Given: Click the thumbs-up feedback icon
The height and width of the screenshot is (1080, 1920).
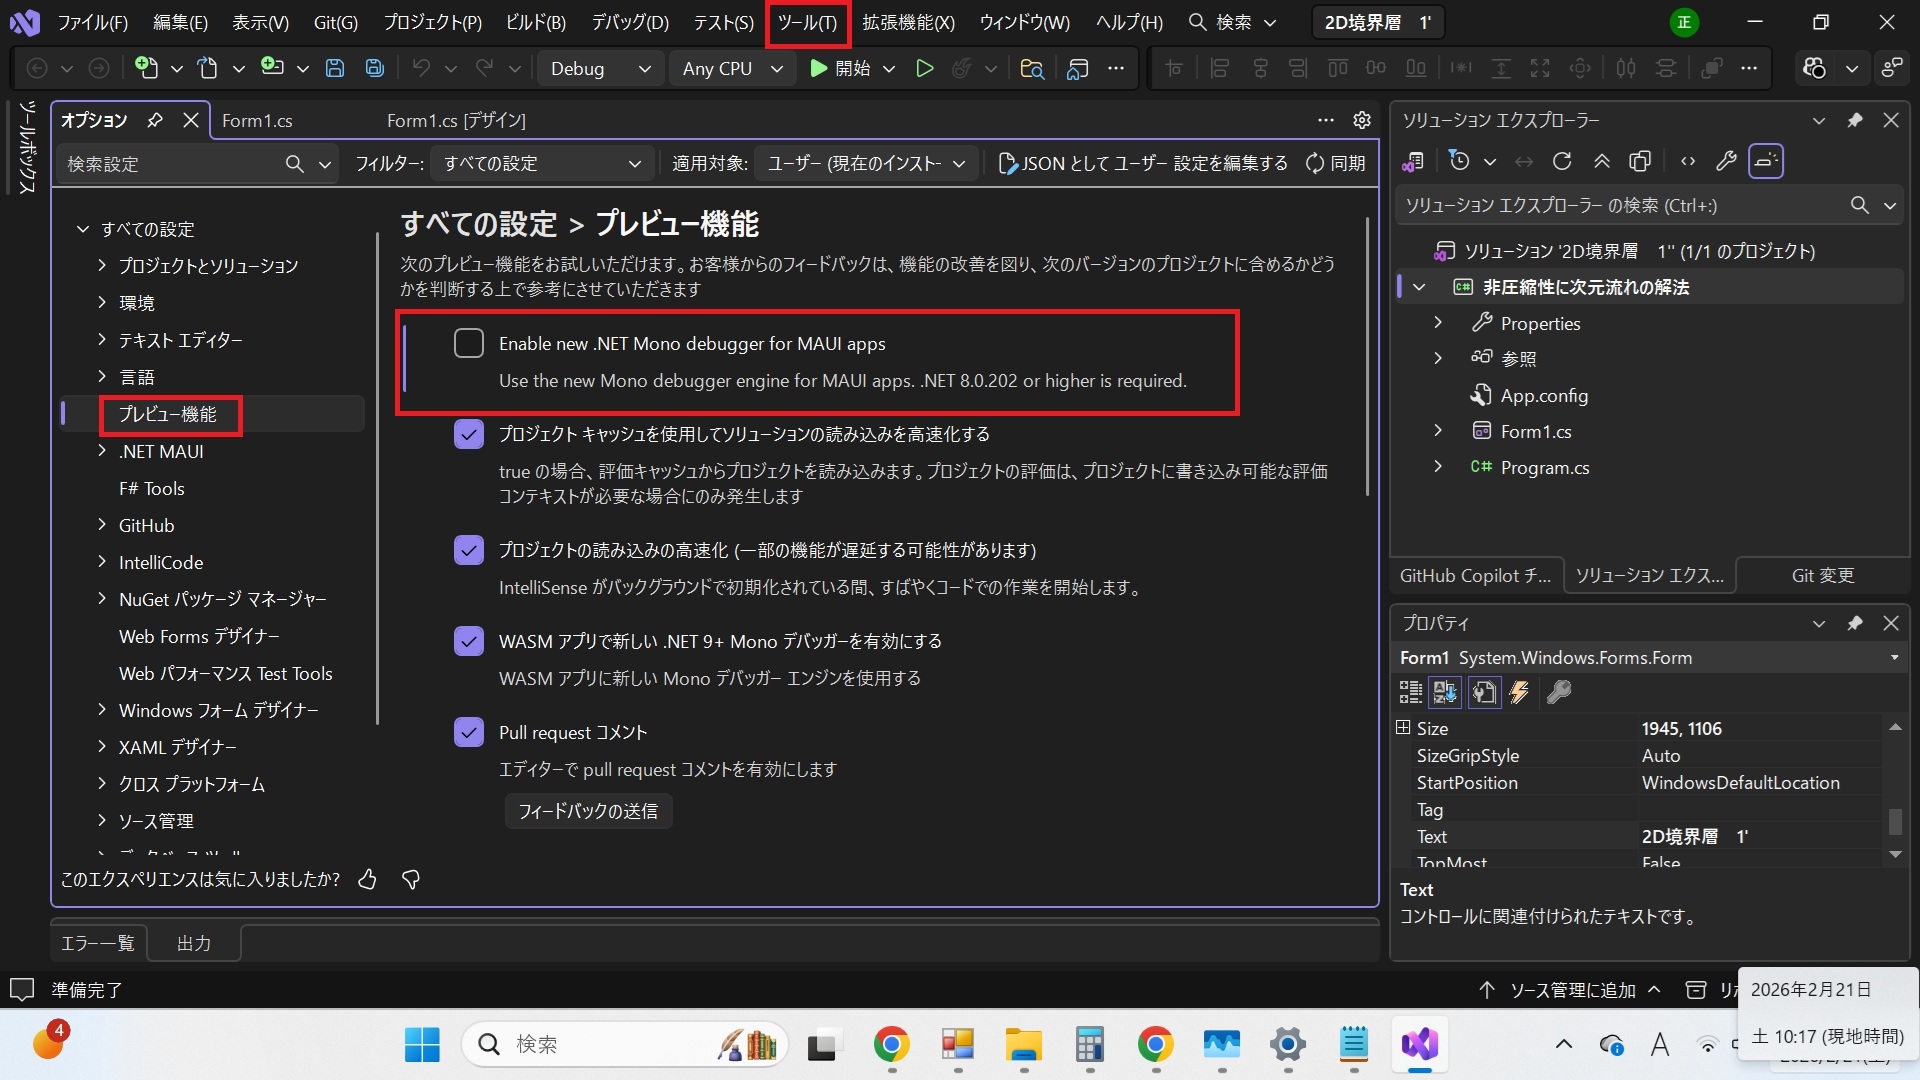Looking at the screenshot, I should point(368,879).
